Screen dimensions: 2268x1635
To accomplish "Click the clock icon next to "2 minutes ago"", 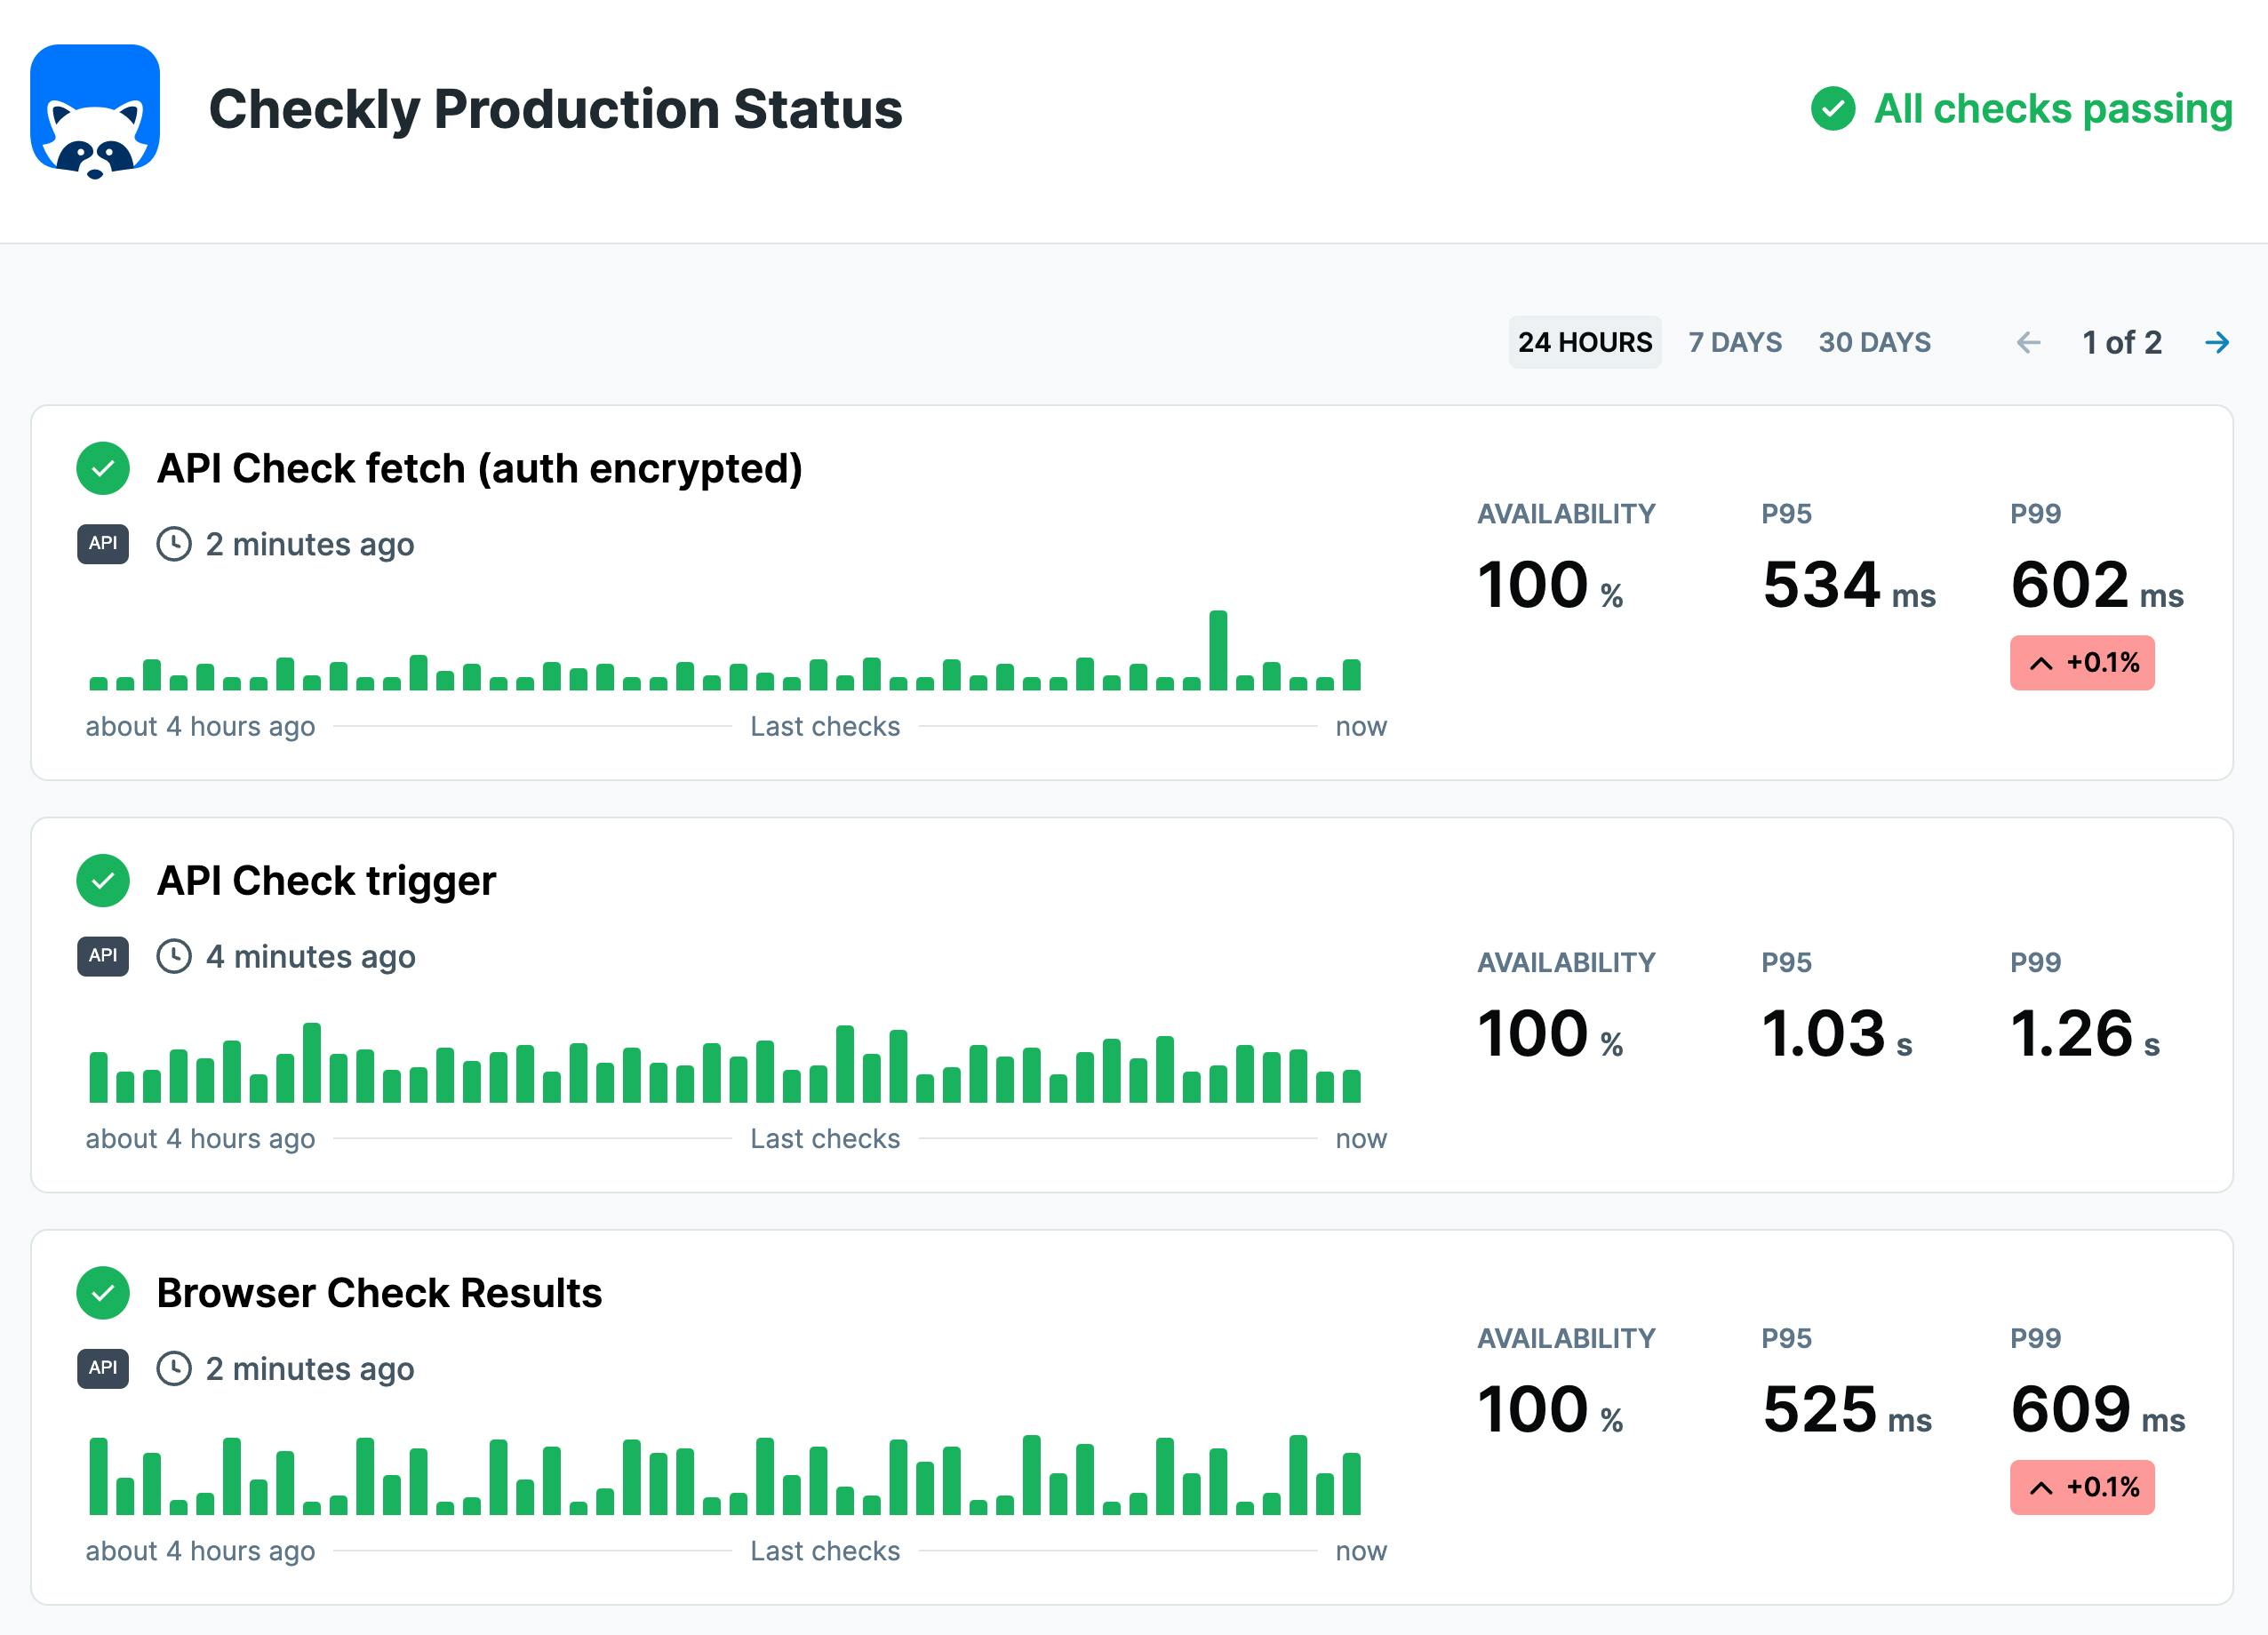I will pyautogui.click(x=174, y=544).
